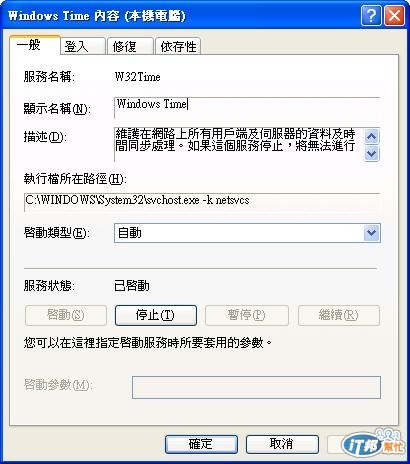The height and width of the screenshot is (464, 410).
Task: Click the 繼續(R) resume button
Action: click(x=339, y=315)
